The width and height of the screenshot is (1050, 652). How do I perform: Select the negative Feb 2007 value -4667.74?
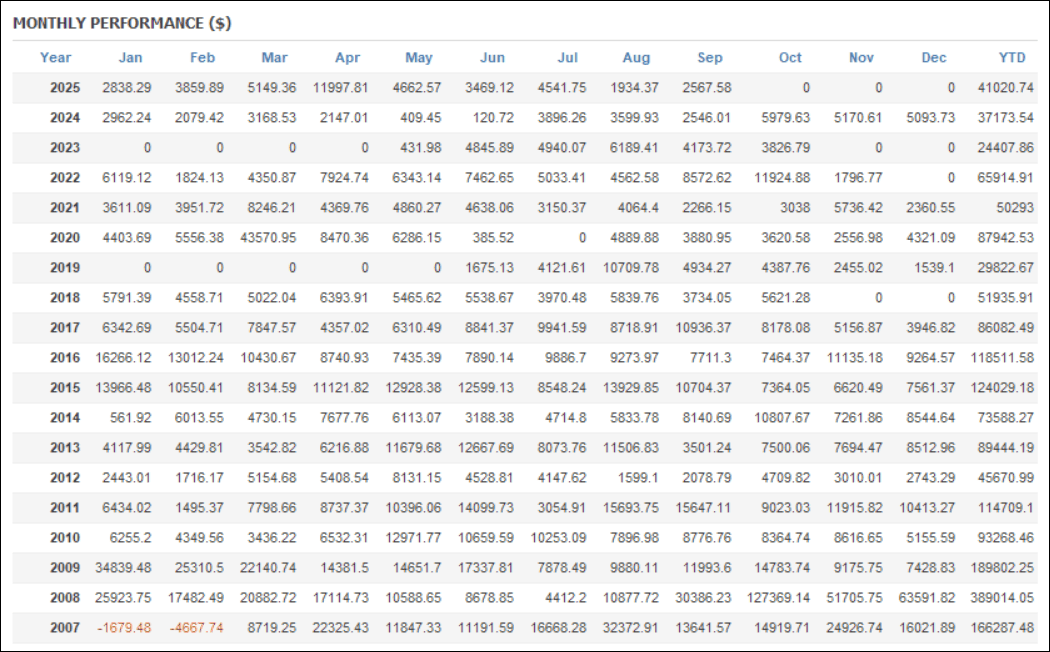[x=196, y=628]
